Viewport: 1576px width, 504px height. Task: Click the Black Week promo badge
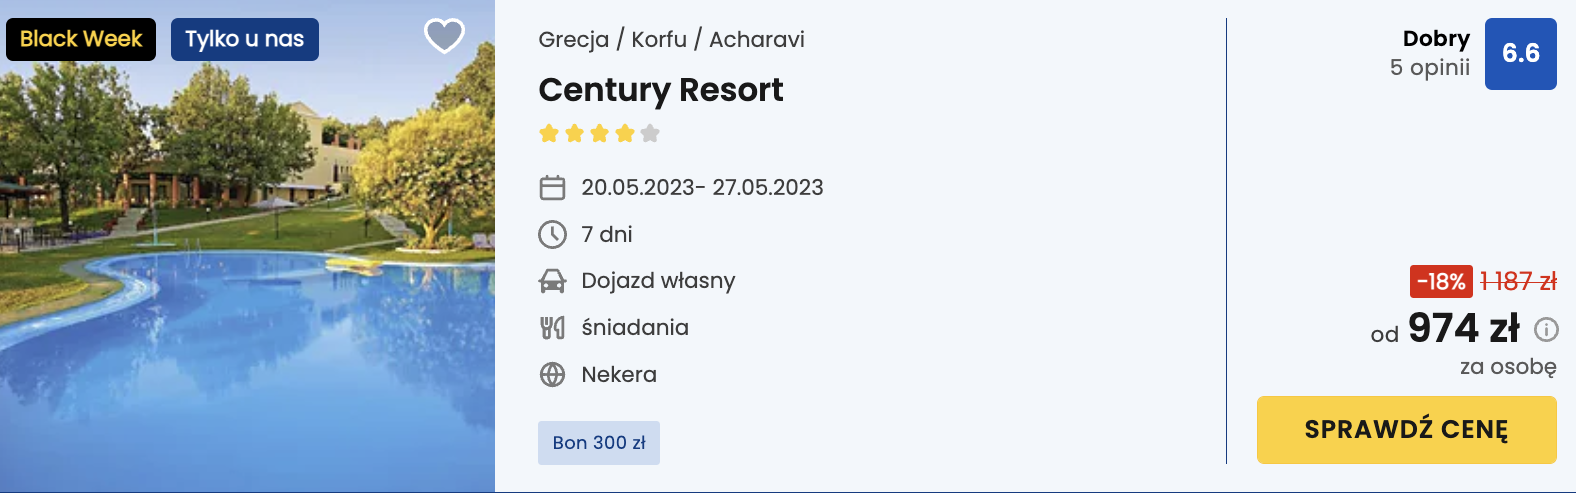click(81, 39)
